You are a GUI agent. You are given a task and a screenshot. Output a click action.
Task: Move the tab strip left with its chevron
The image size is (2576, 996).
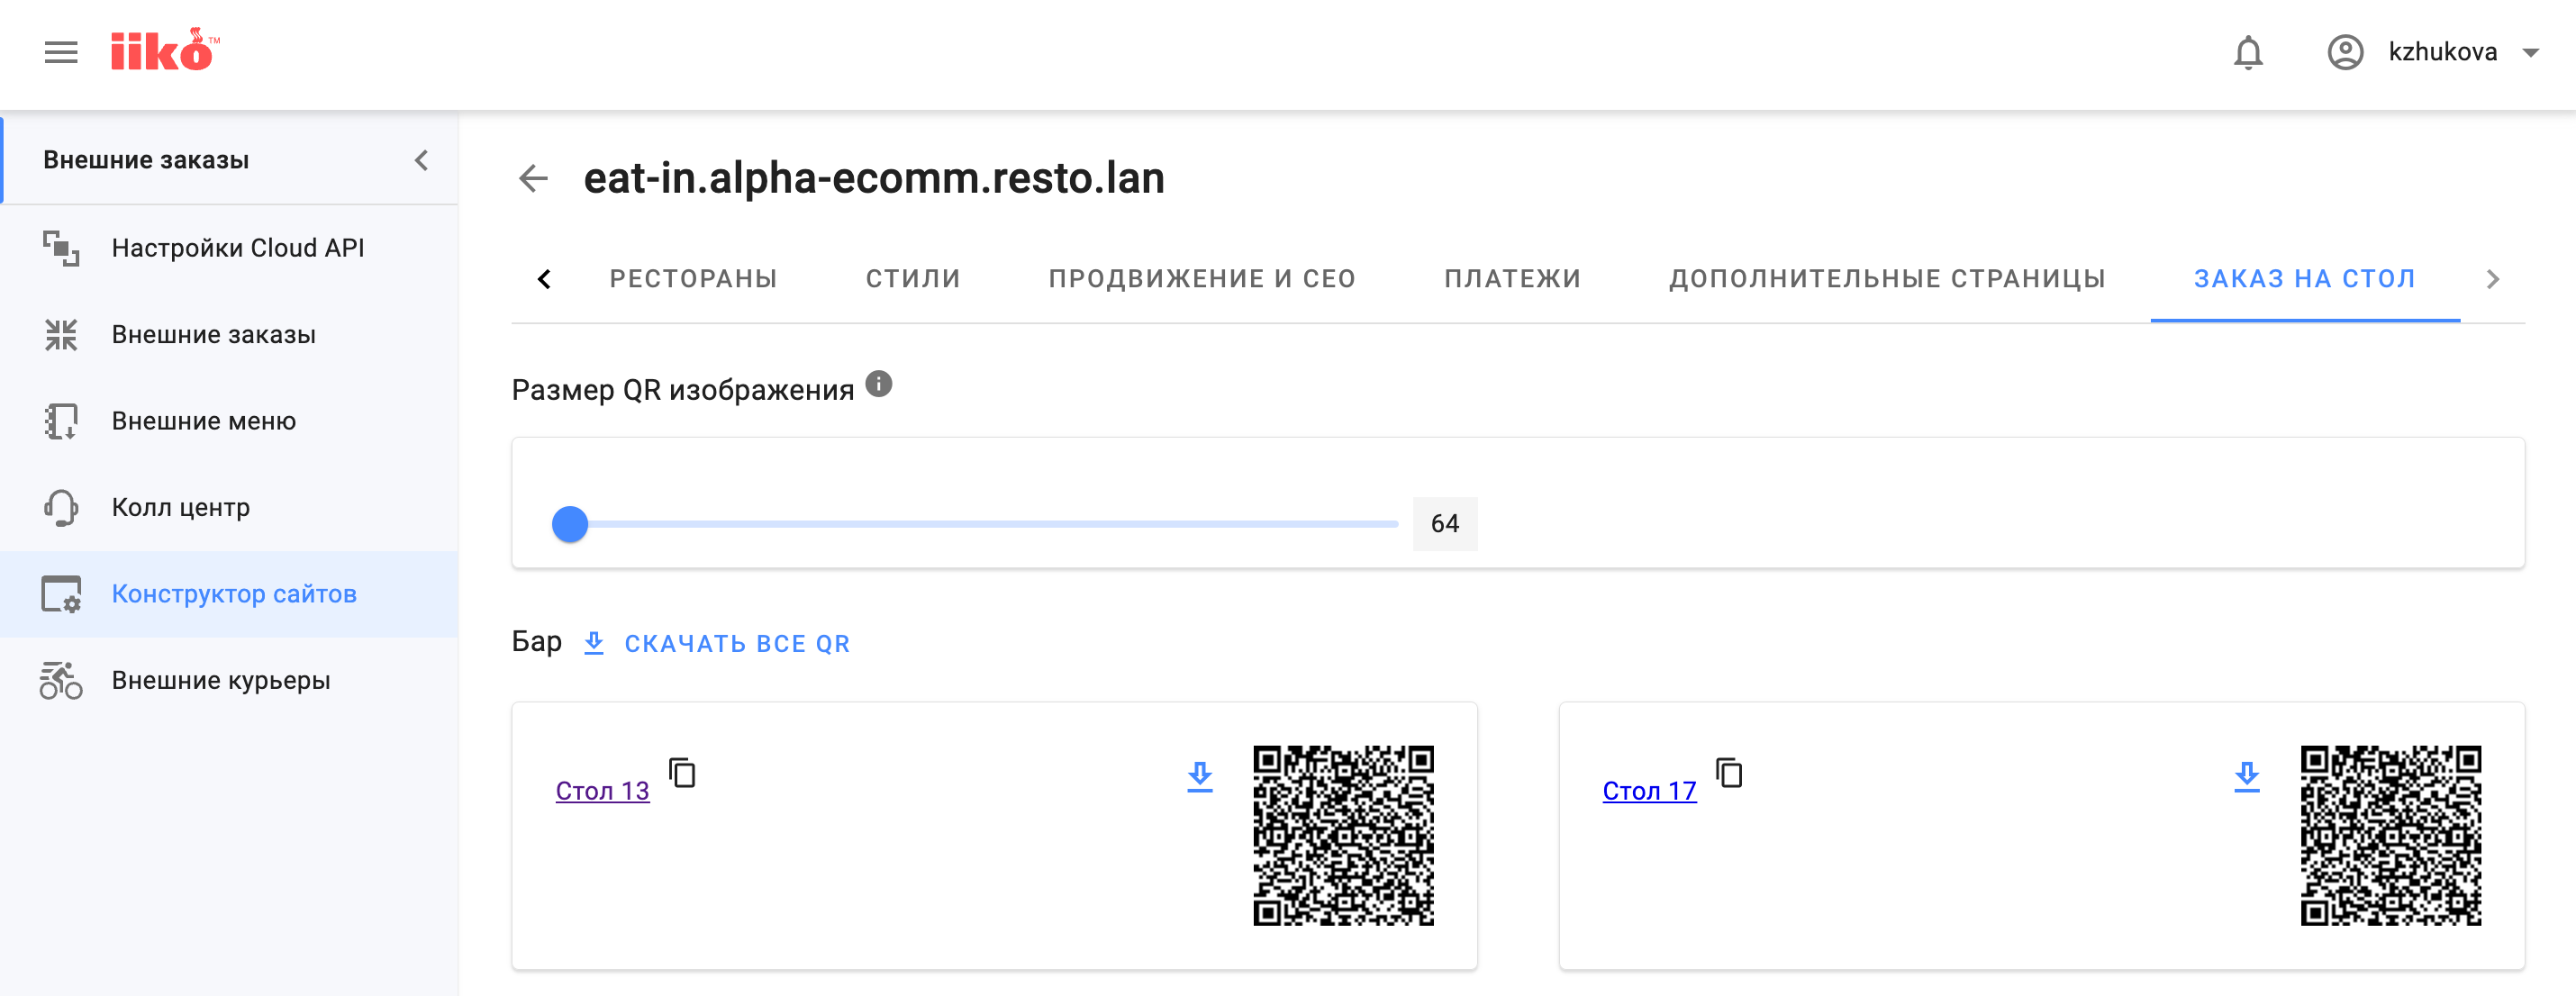[x=544, y=279]
